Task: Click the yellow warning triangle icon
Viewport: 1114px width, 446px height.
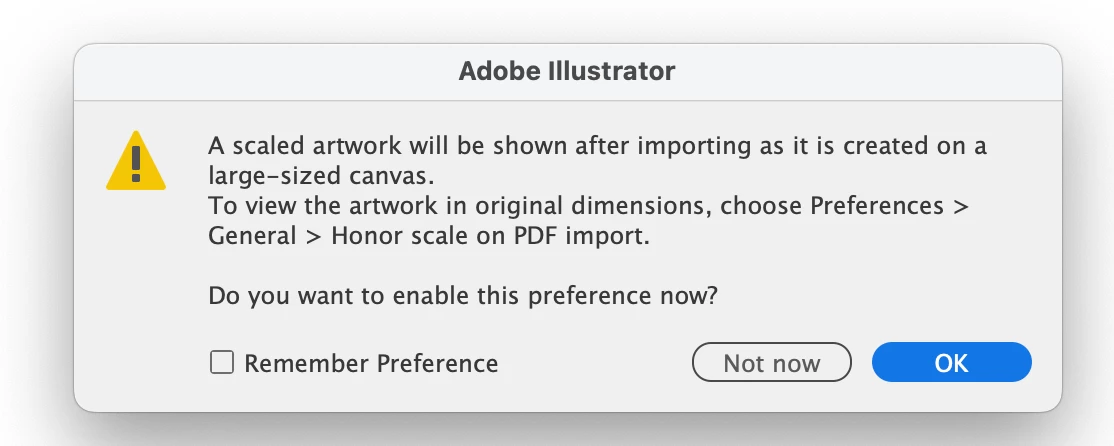Action: [137, 163]
